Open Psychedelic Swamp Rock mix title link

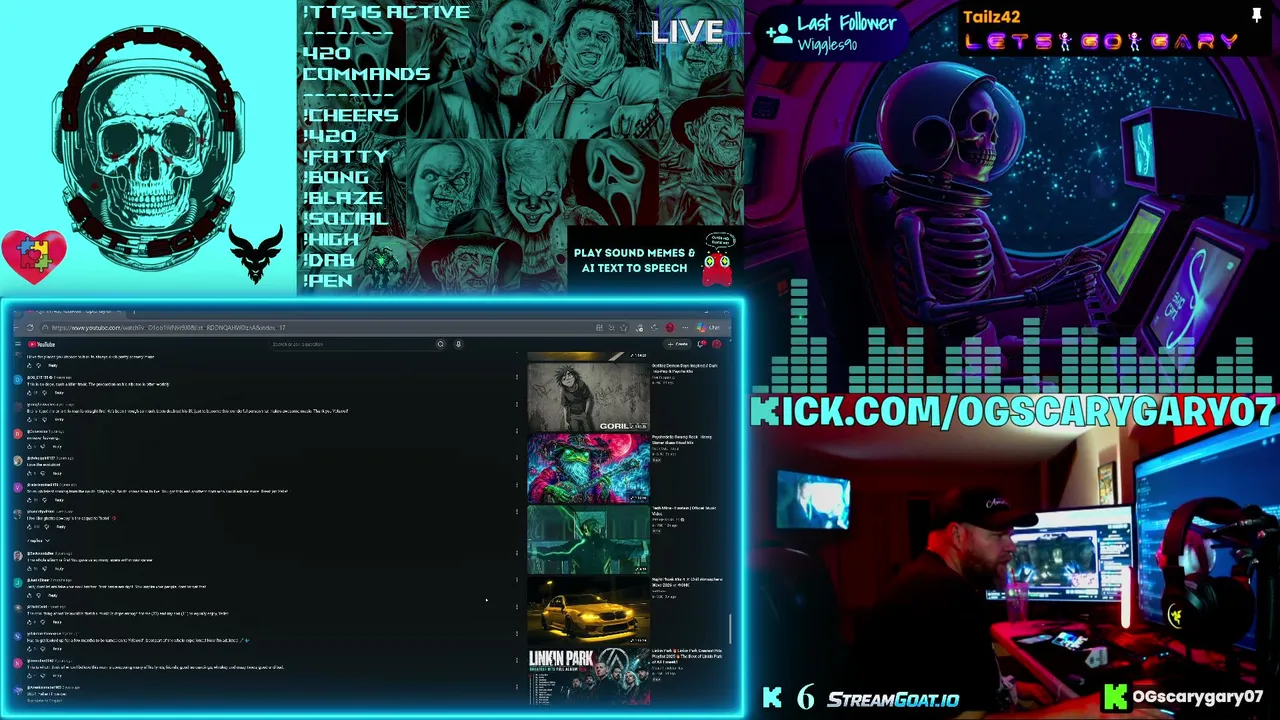coord(682,439)
